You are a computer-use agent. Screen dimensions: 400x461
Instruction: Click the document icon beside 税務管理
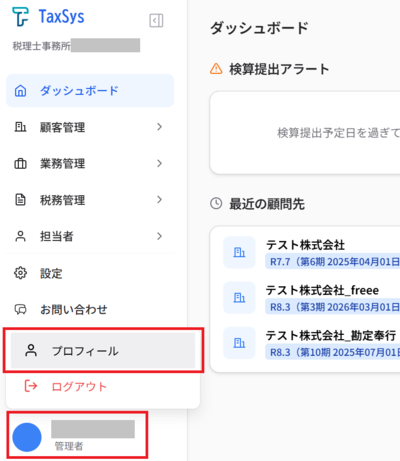coord(20,200)
